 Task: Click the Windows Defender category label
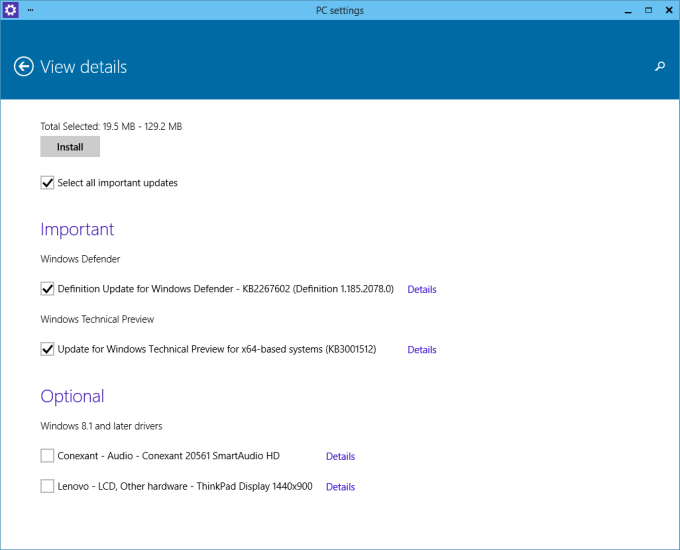80,259
